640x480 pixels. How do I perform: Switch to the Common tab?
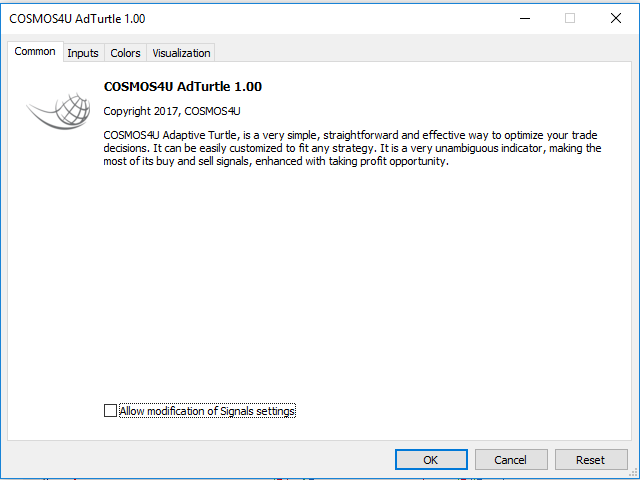[35, 52]
